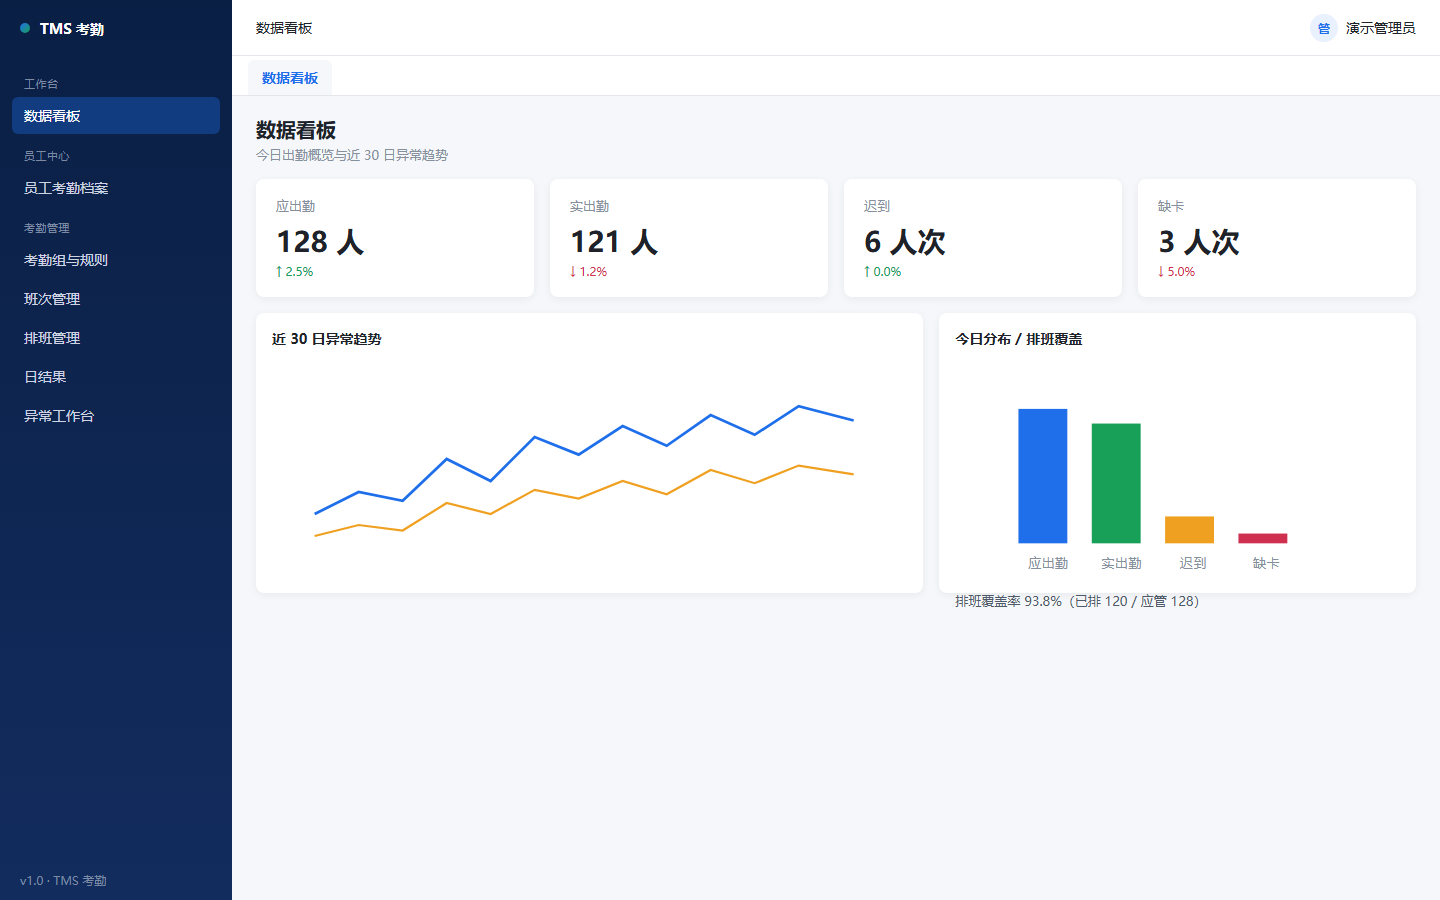This screenshot has width=1440, height=900.
Task: Open 日结果 menu item
Action: [116, 377]
